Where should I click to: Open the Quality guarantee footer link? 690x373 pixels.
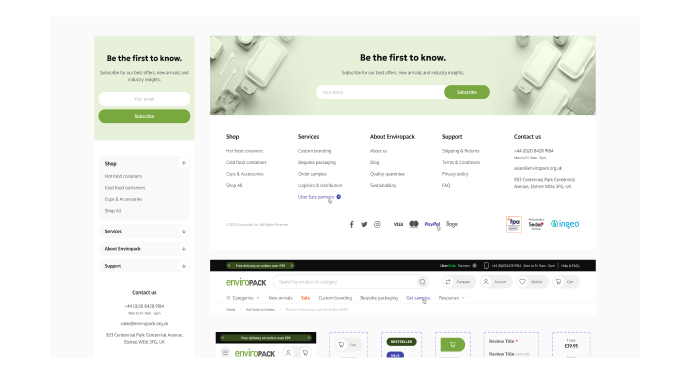pyautogui.click(x=387, y=174)
